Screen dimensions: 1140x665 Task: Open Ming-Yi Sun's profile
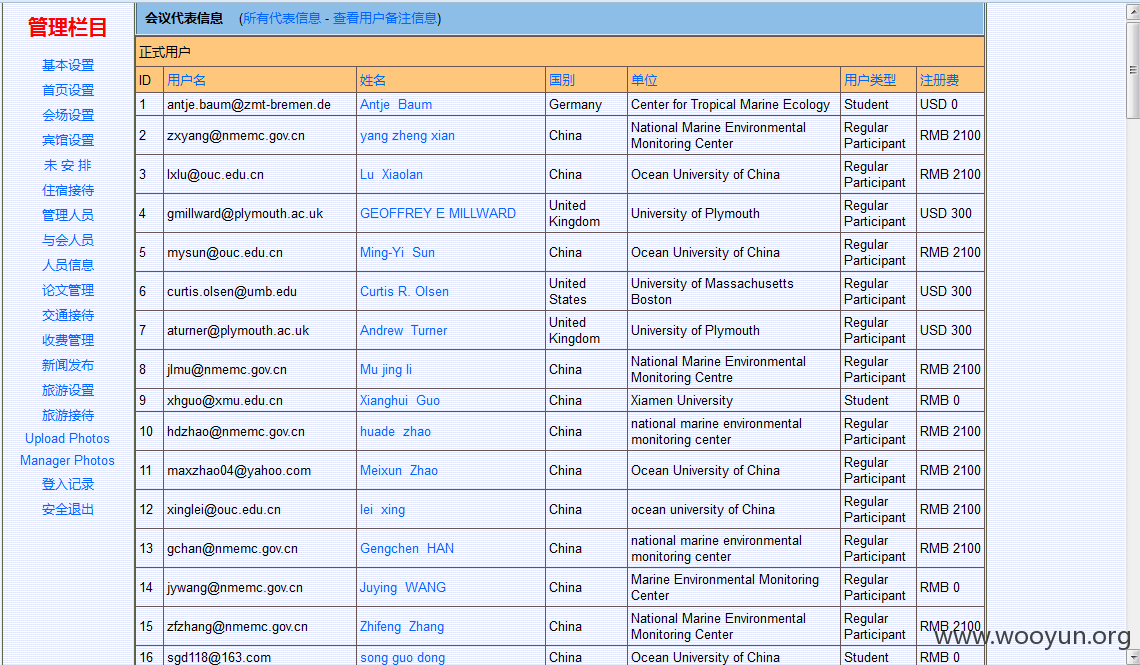398,253
